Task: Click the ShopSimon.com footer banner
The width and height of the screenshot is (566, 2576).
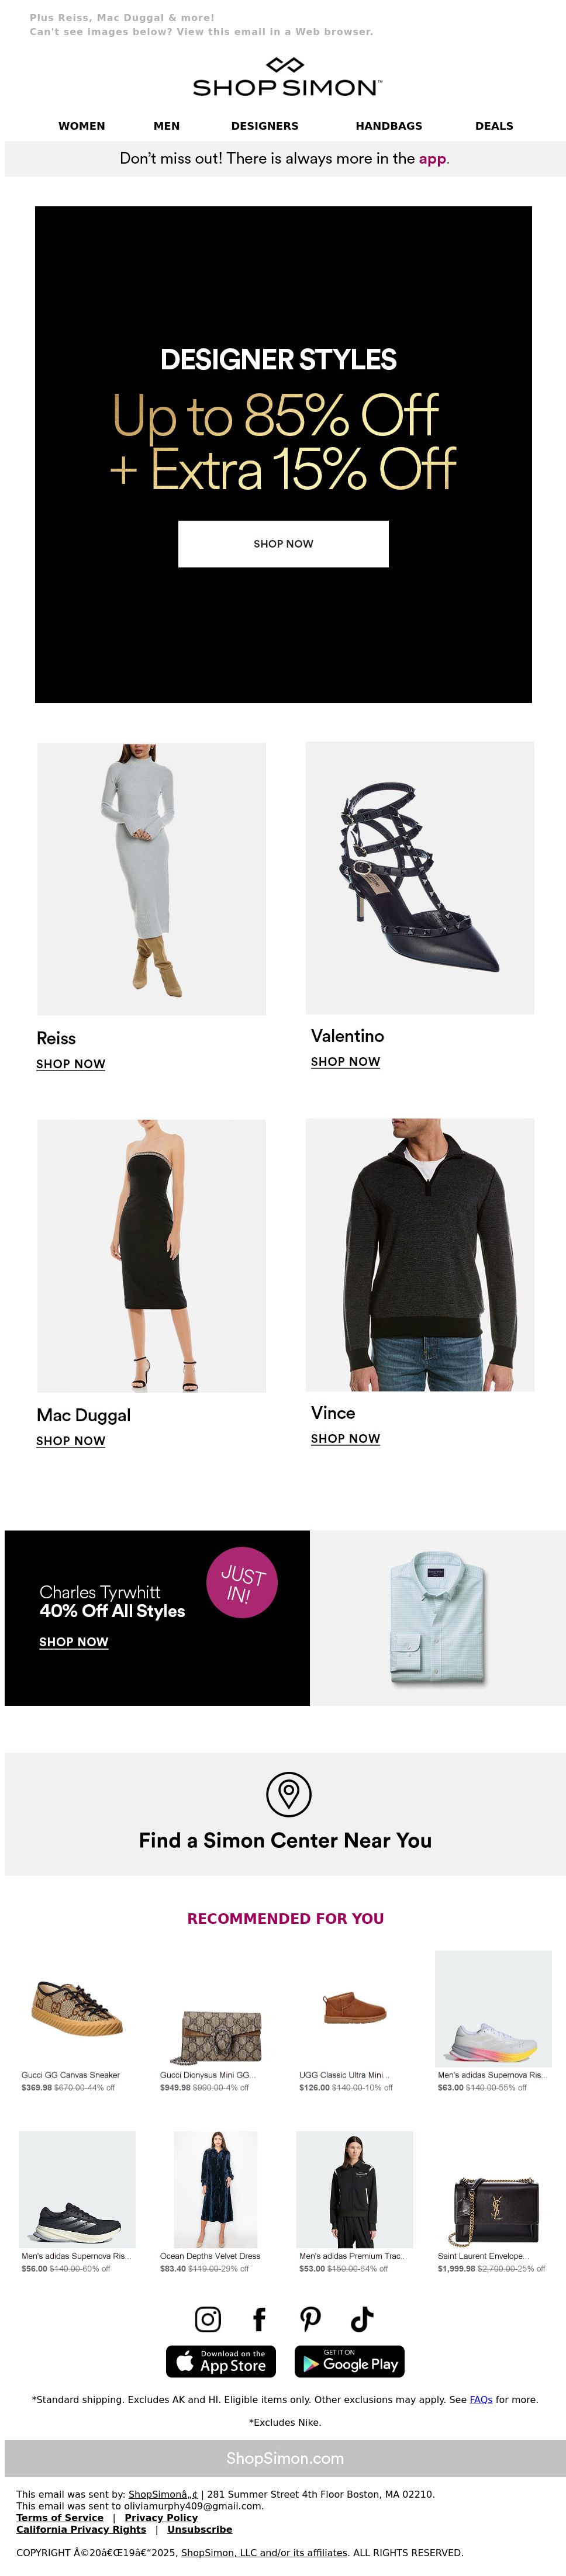Action: (285, 2458)
